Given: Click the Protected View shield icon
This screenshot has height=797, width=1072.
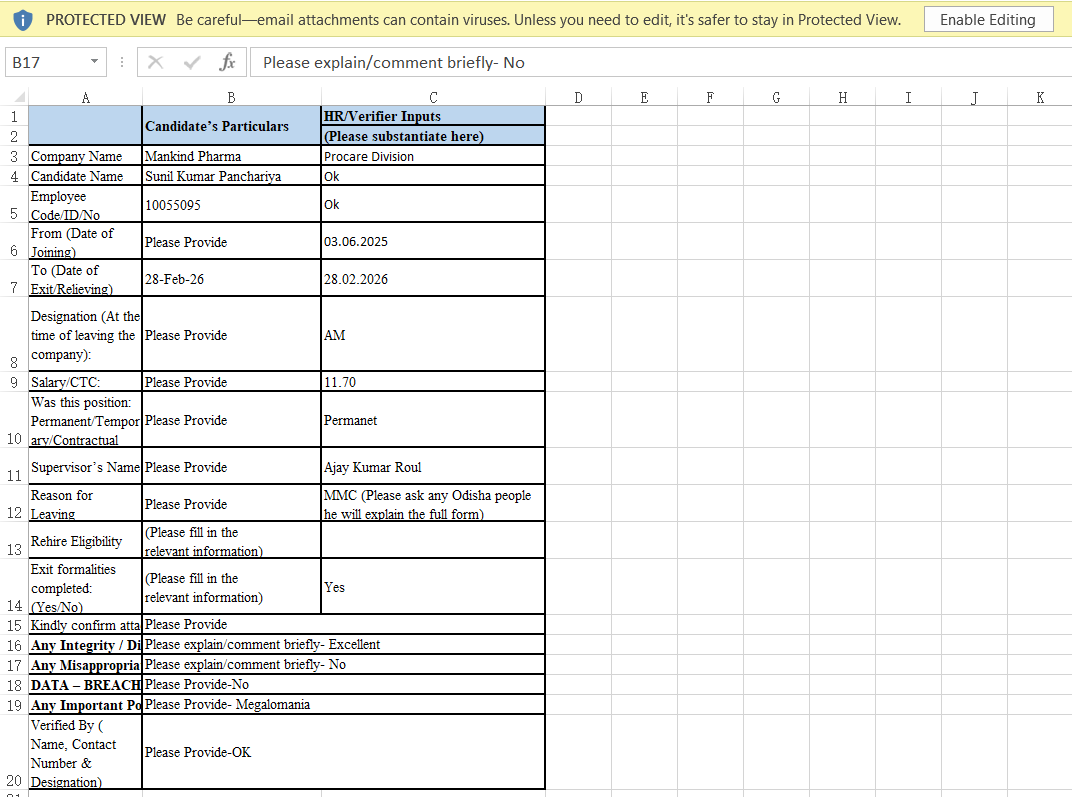Looking at the screenshot, I should pyautogui.click(x=23, y=20).
